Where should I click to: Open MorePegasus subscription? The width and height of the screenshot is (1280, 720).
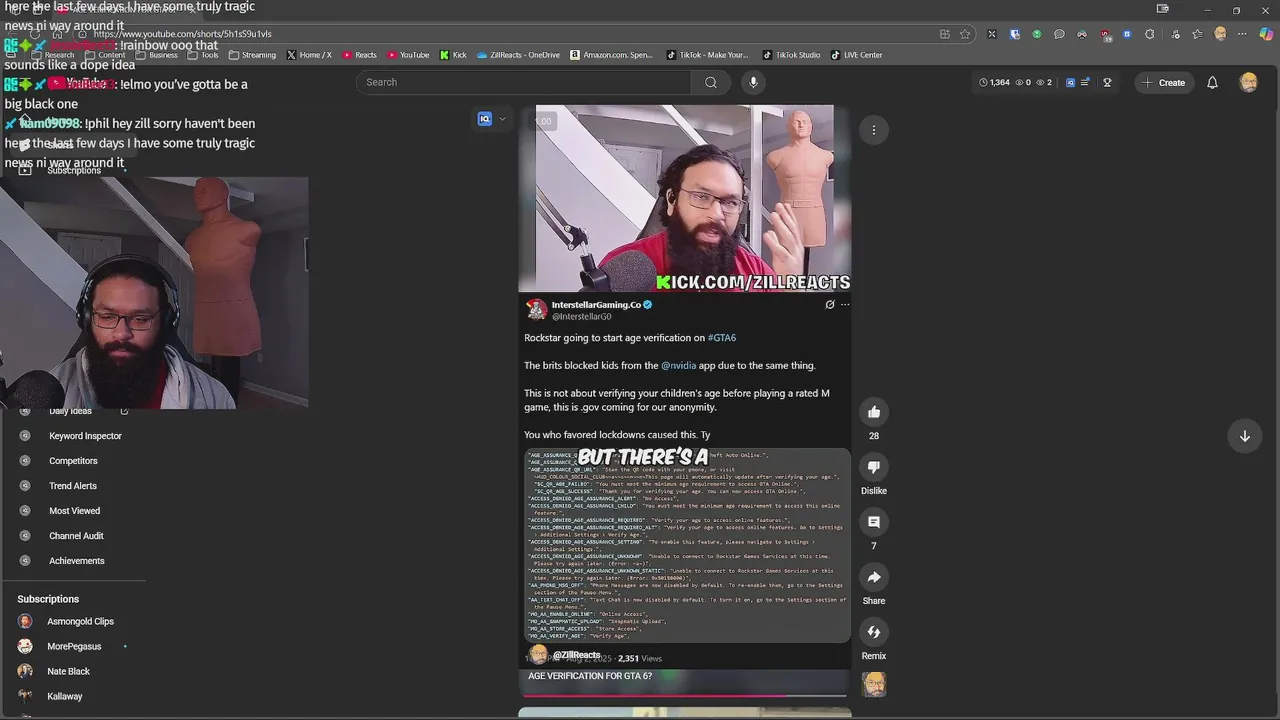(74, 646)
